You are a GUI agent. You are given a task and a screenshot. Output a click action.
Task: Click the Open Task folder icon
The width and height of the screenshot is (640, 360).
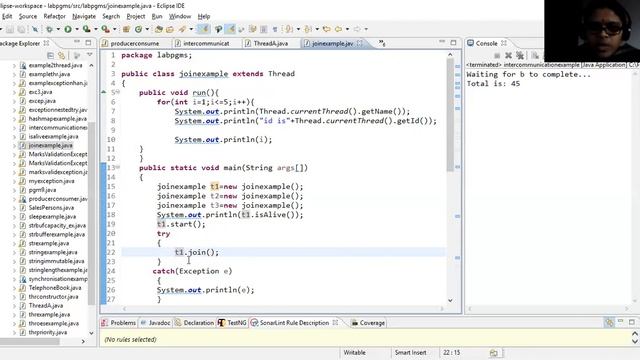[170, 29]
